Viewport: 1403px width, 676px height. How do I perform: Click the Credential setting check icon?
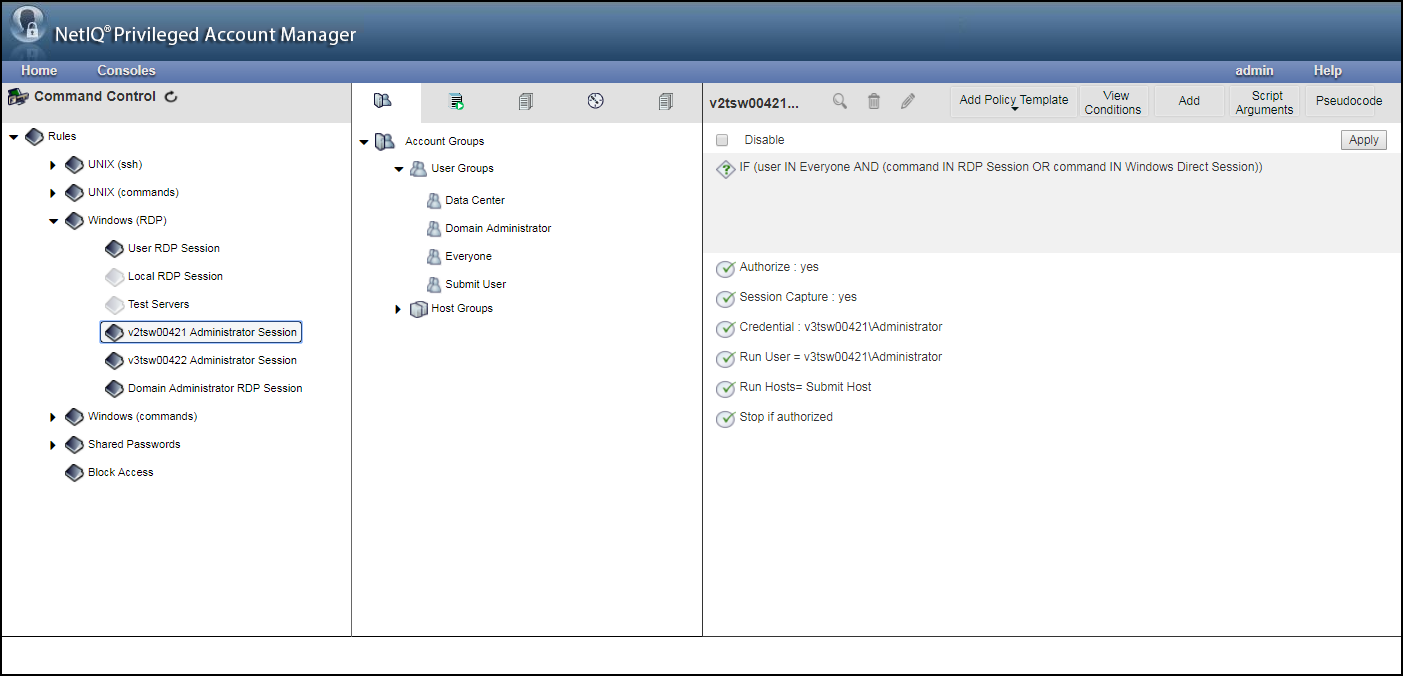click(x=726, y=329)
